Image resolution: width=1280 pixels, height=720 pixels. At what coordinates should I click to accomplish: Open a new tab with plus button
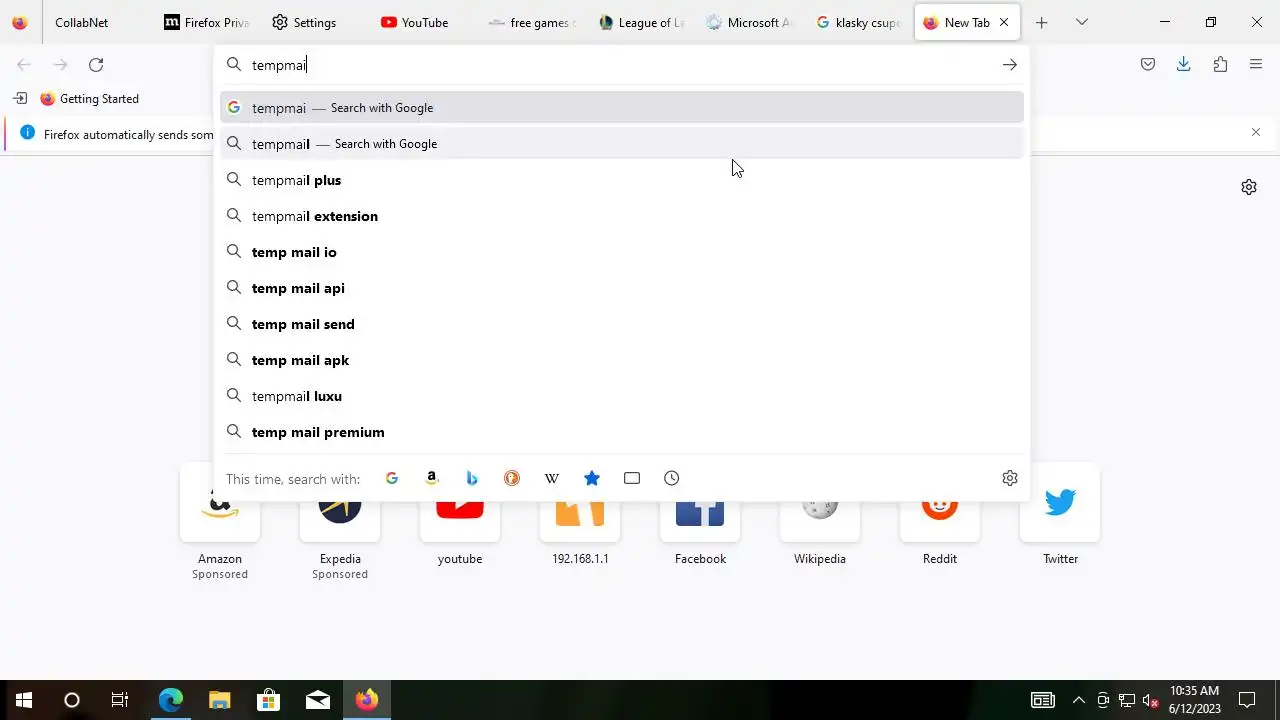click(x=1041, y=22)
